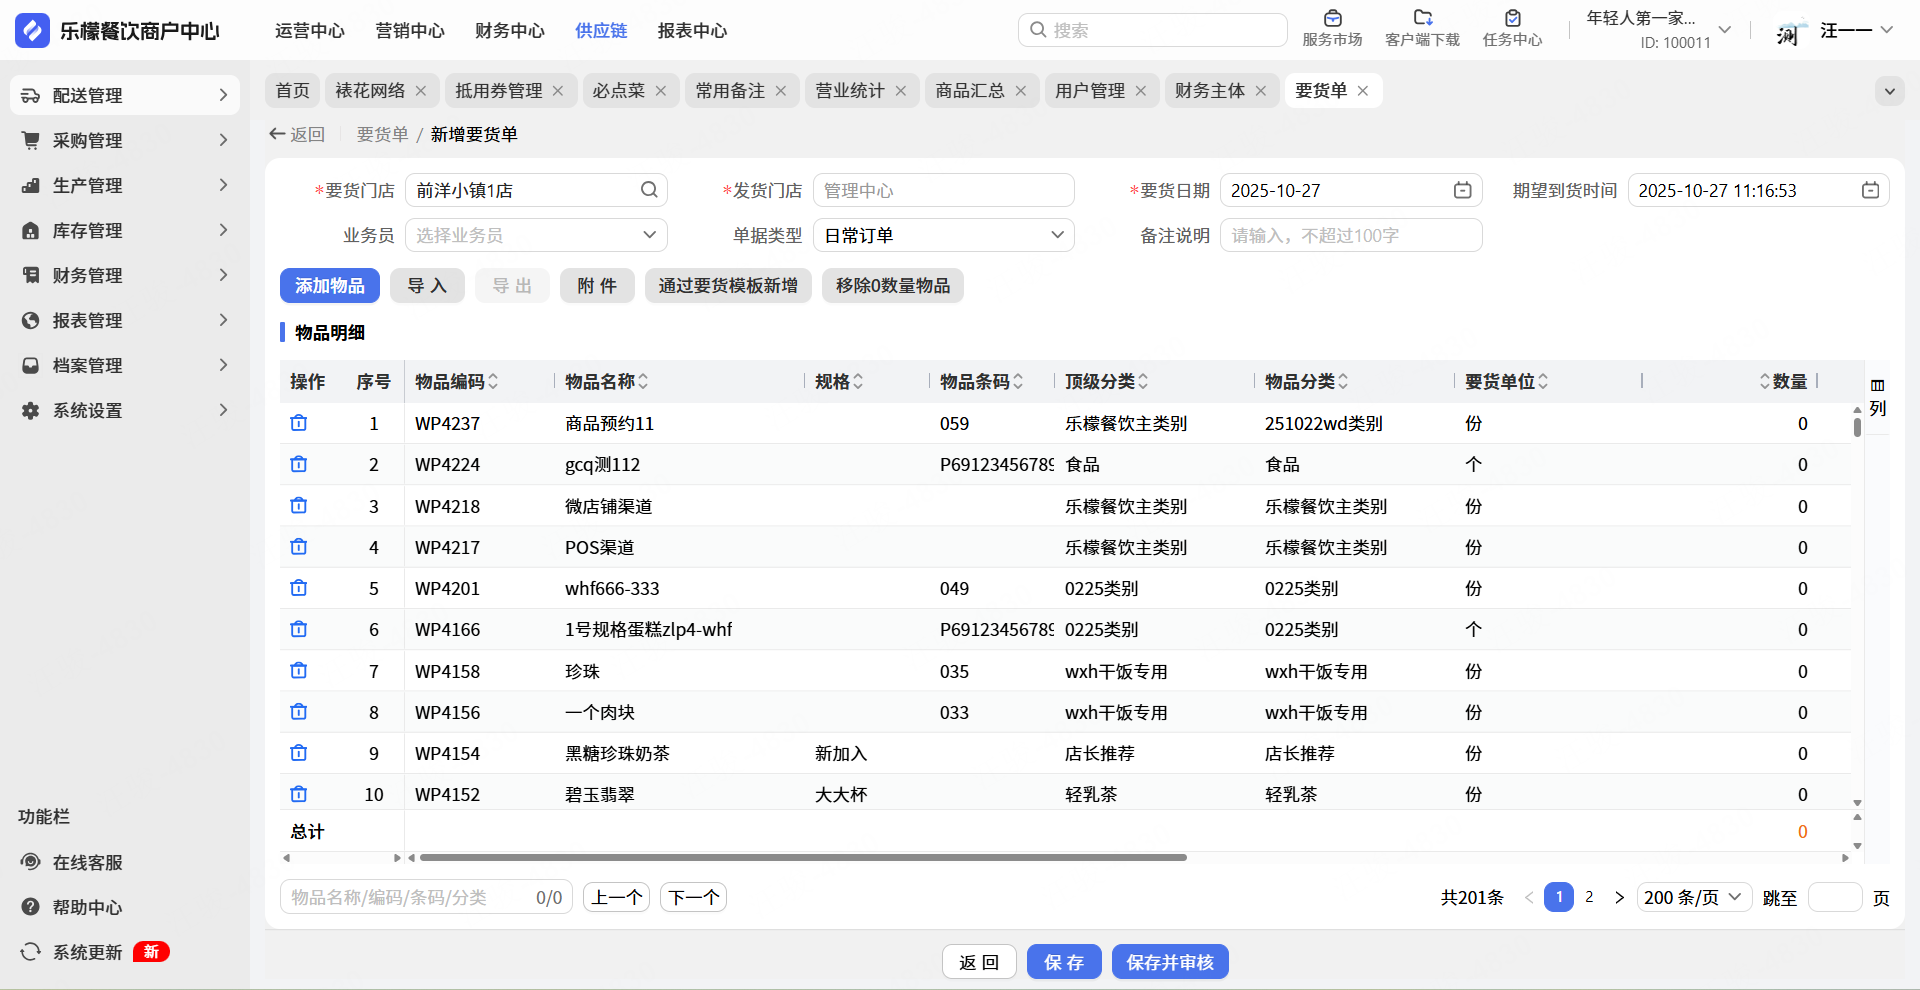
Task: Open the 单据类型 dropdown
Action: coord(943,236)
